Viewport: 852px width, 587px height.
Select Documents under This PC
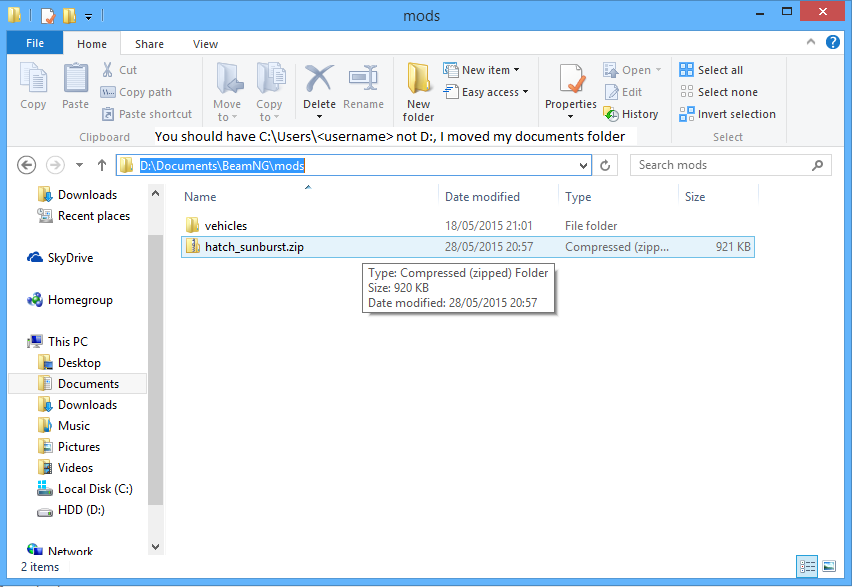[78, 384]
